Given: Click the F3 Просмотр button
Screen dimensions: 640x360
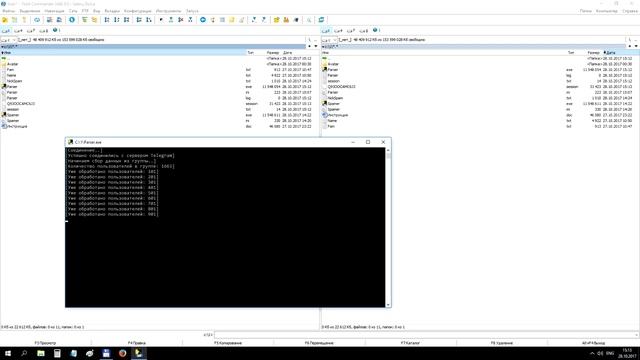Looking at the screenshot, I should click(45, 343).
